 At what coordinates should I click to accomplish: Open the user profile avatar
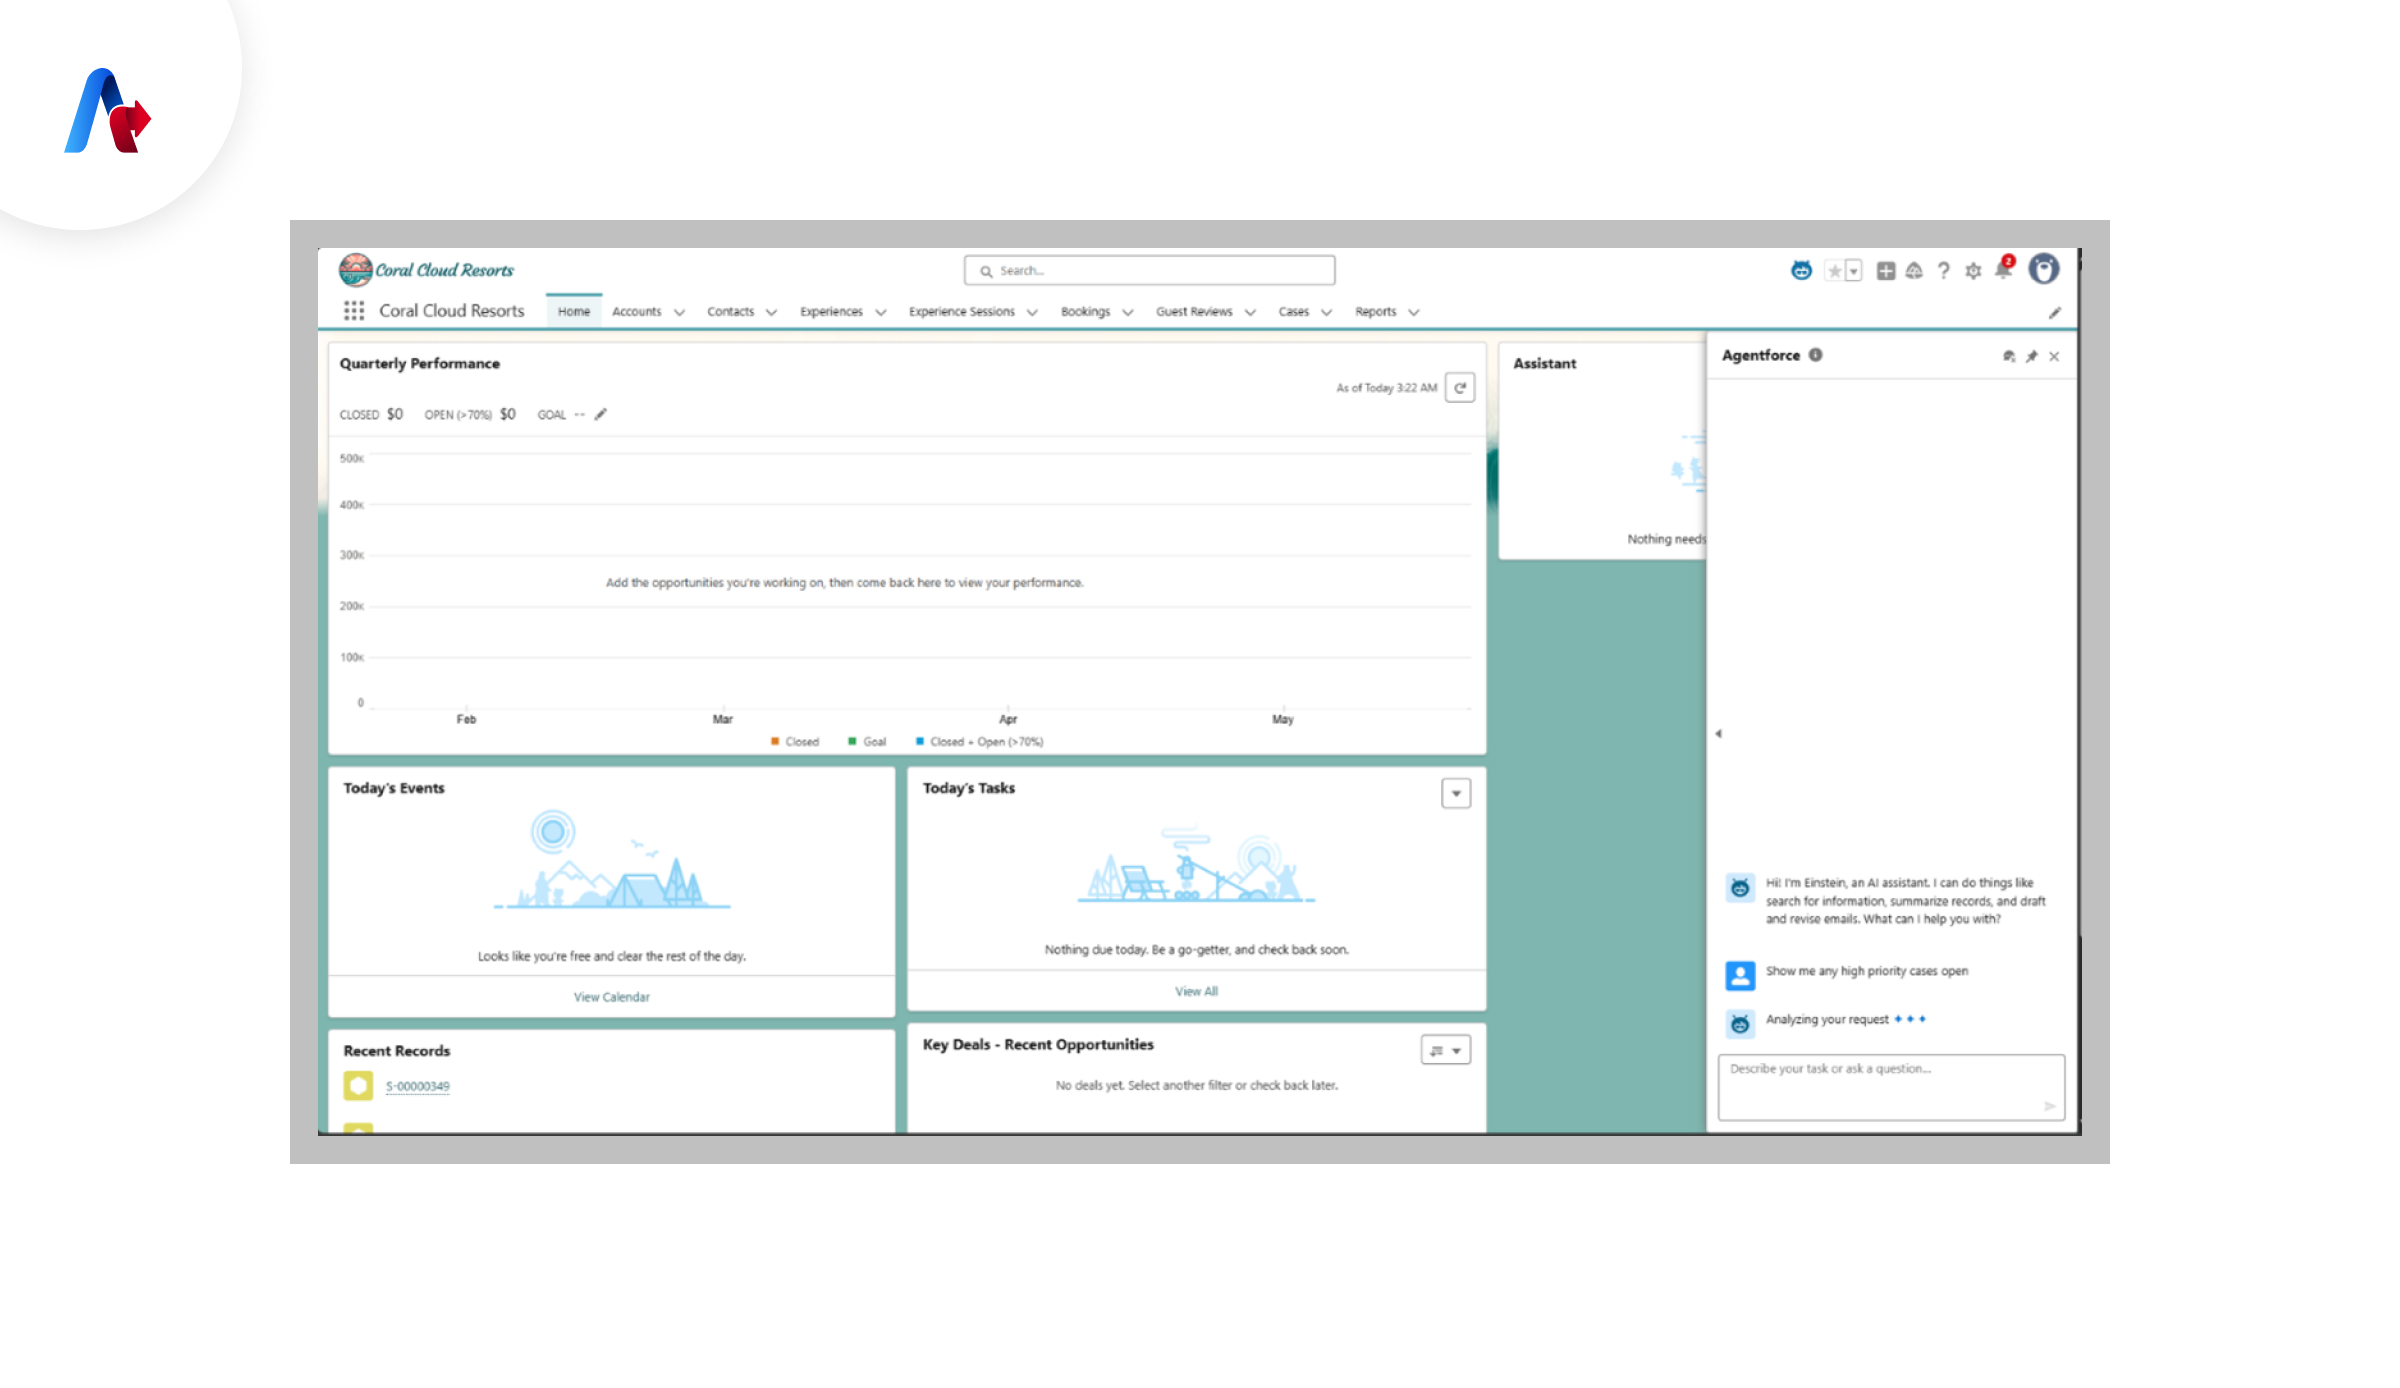pyautogui.click(x=2044, y=269)
